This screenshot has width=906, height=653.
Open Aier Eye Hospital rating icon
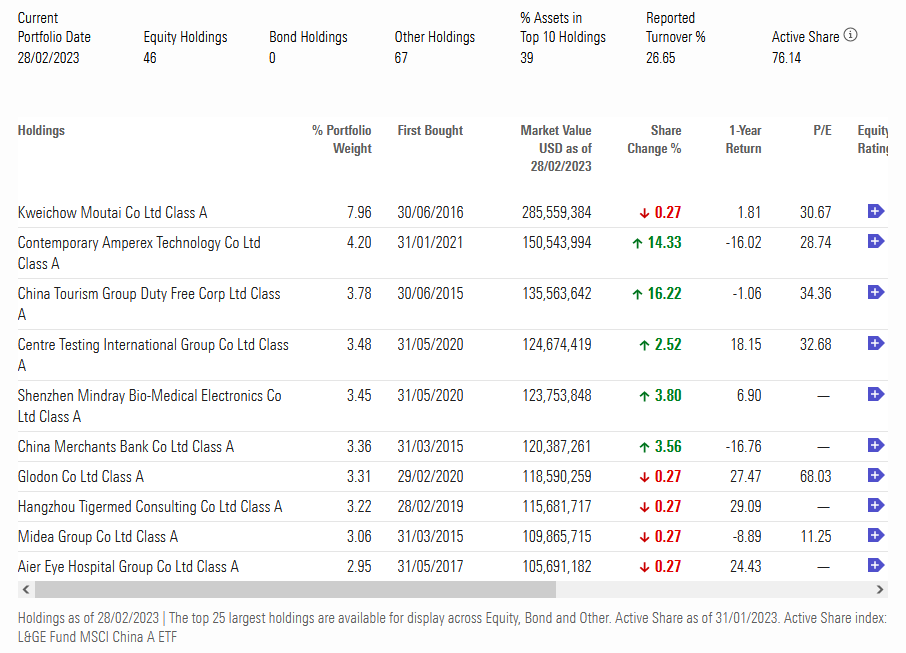[x=875, y=565]
